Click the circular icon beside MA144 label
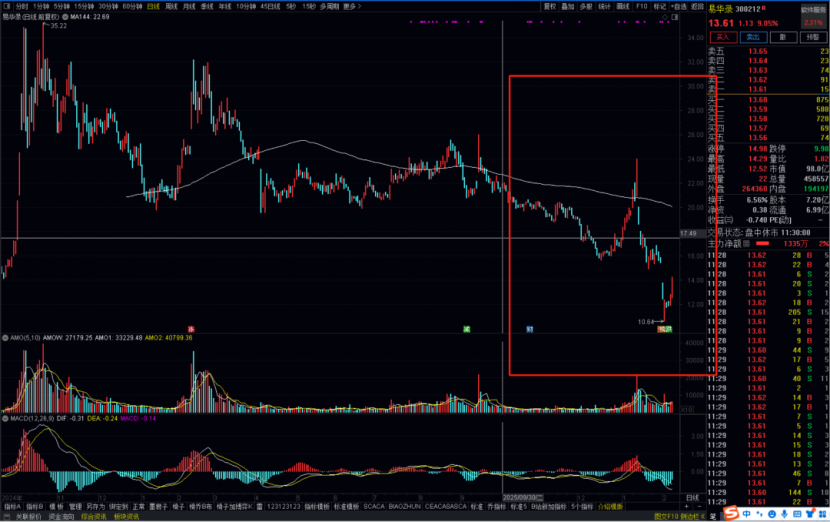The height and width of the screenshot is (522, 830). pyautogui.click(x=65, y=17)
